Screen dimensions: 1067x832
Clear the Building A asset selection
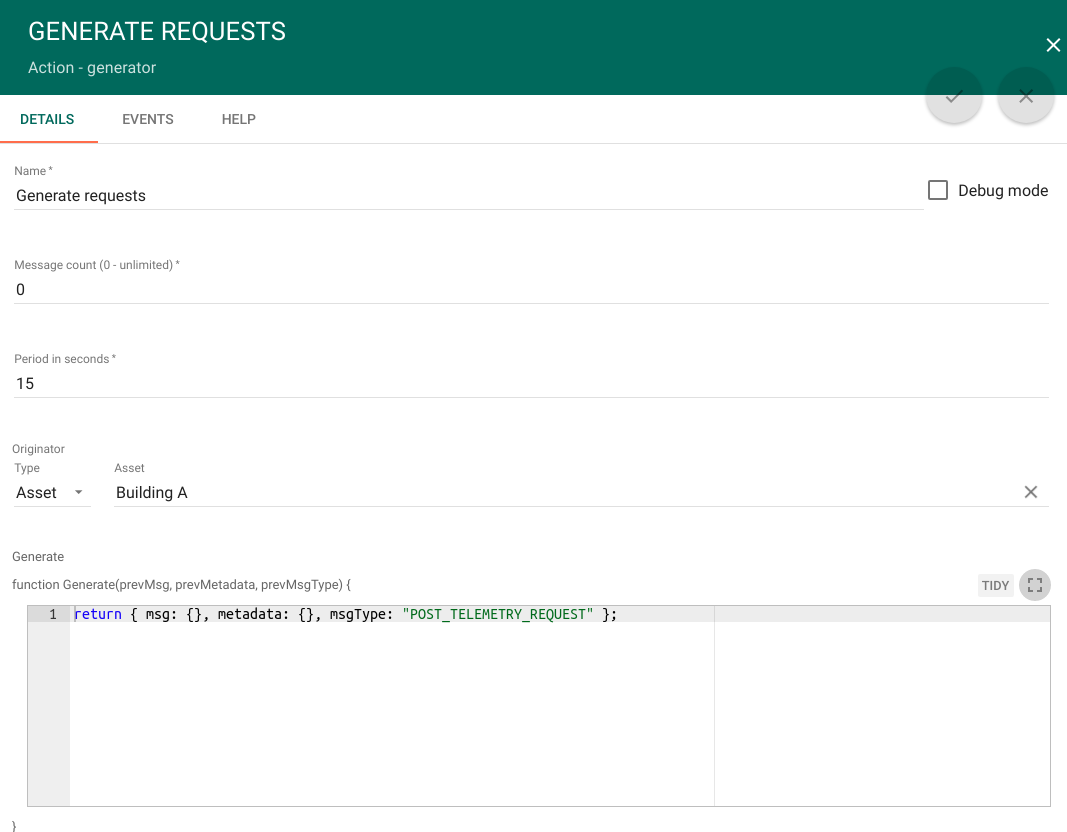click(x=1030, y=492)
